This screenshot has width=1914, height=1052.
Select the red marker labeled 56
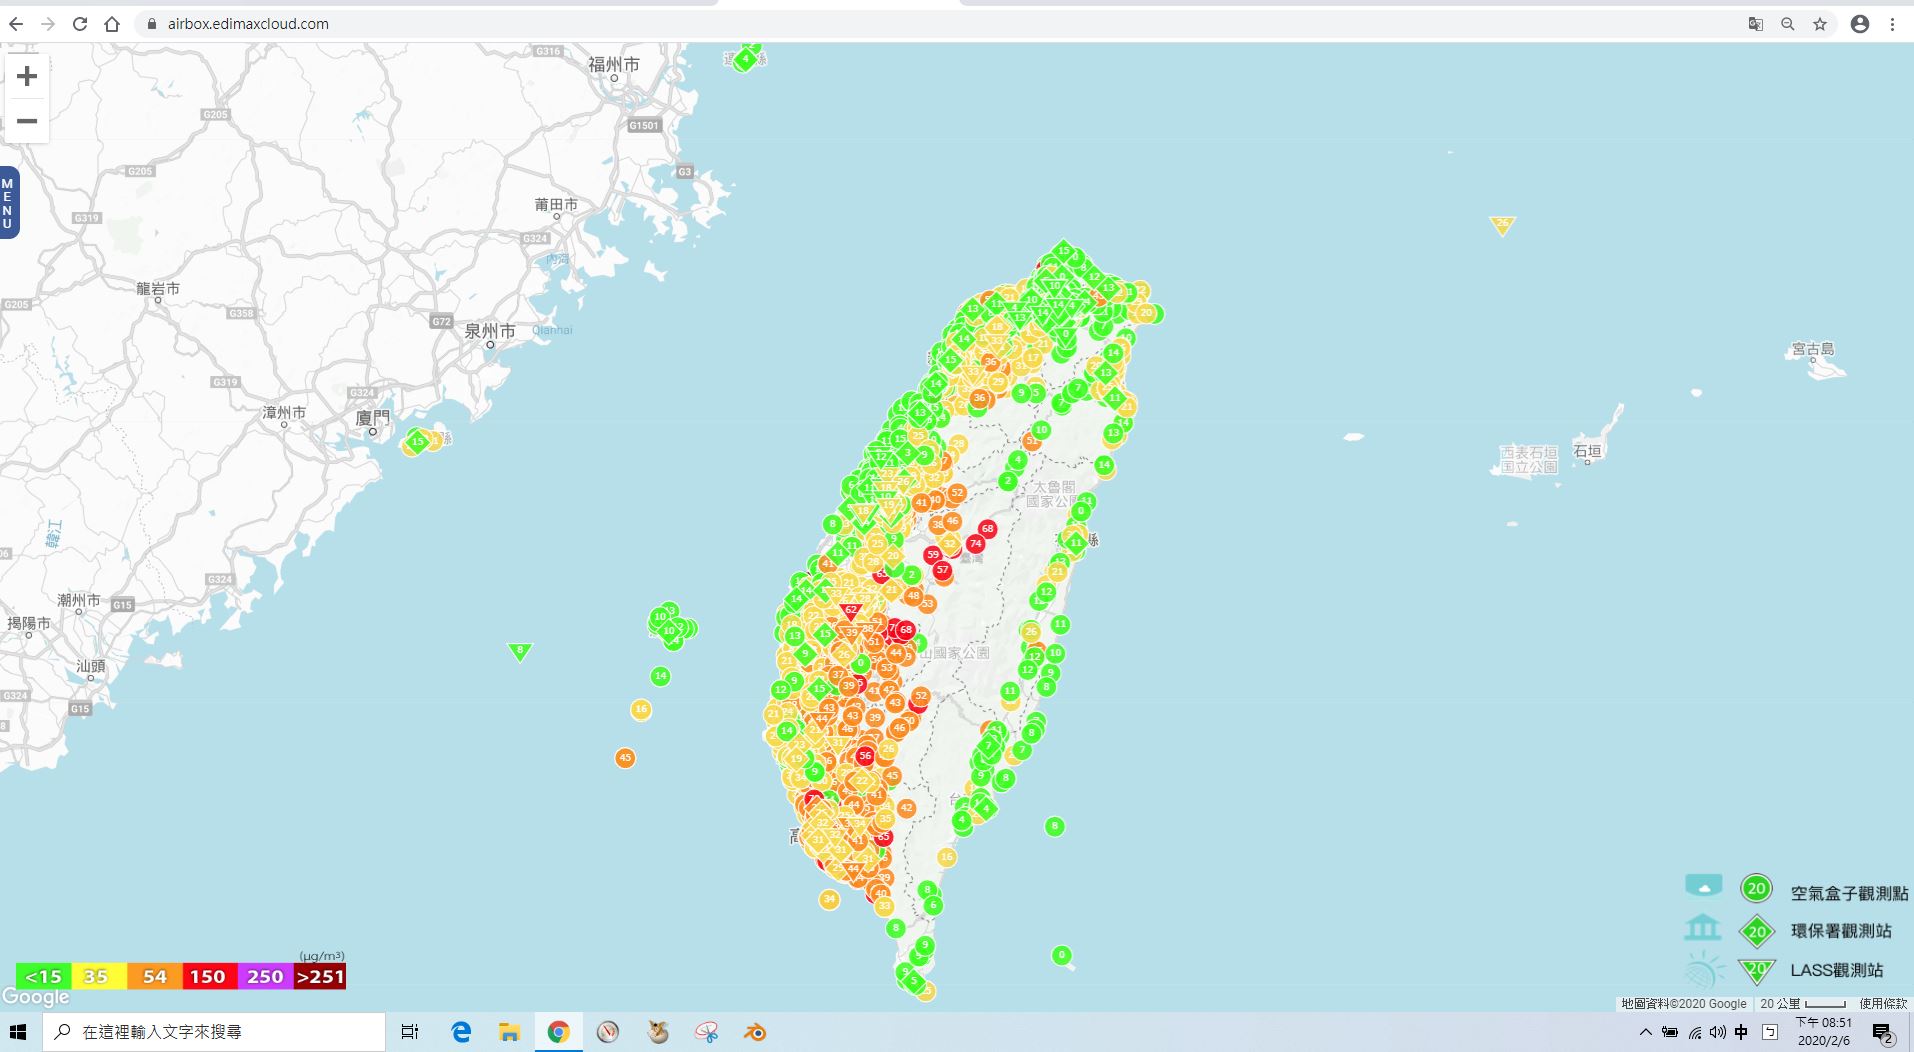[865, 756]
